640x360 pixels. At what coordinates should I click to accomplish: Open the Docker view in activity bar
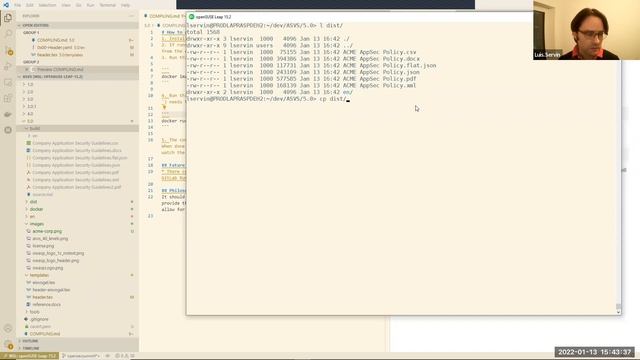(x=8, y=115)
